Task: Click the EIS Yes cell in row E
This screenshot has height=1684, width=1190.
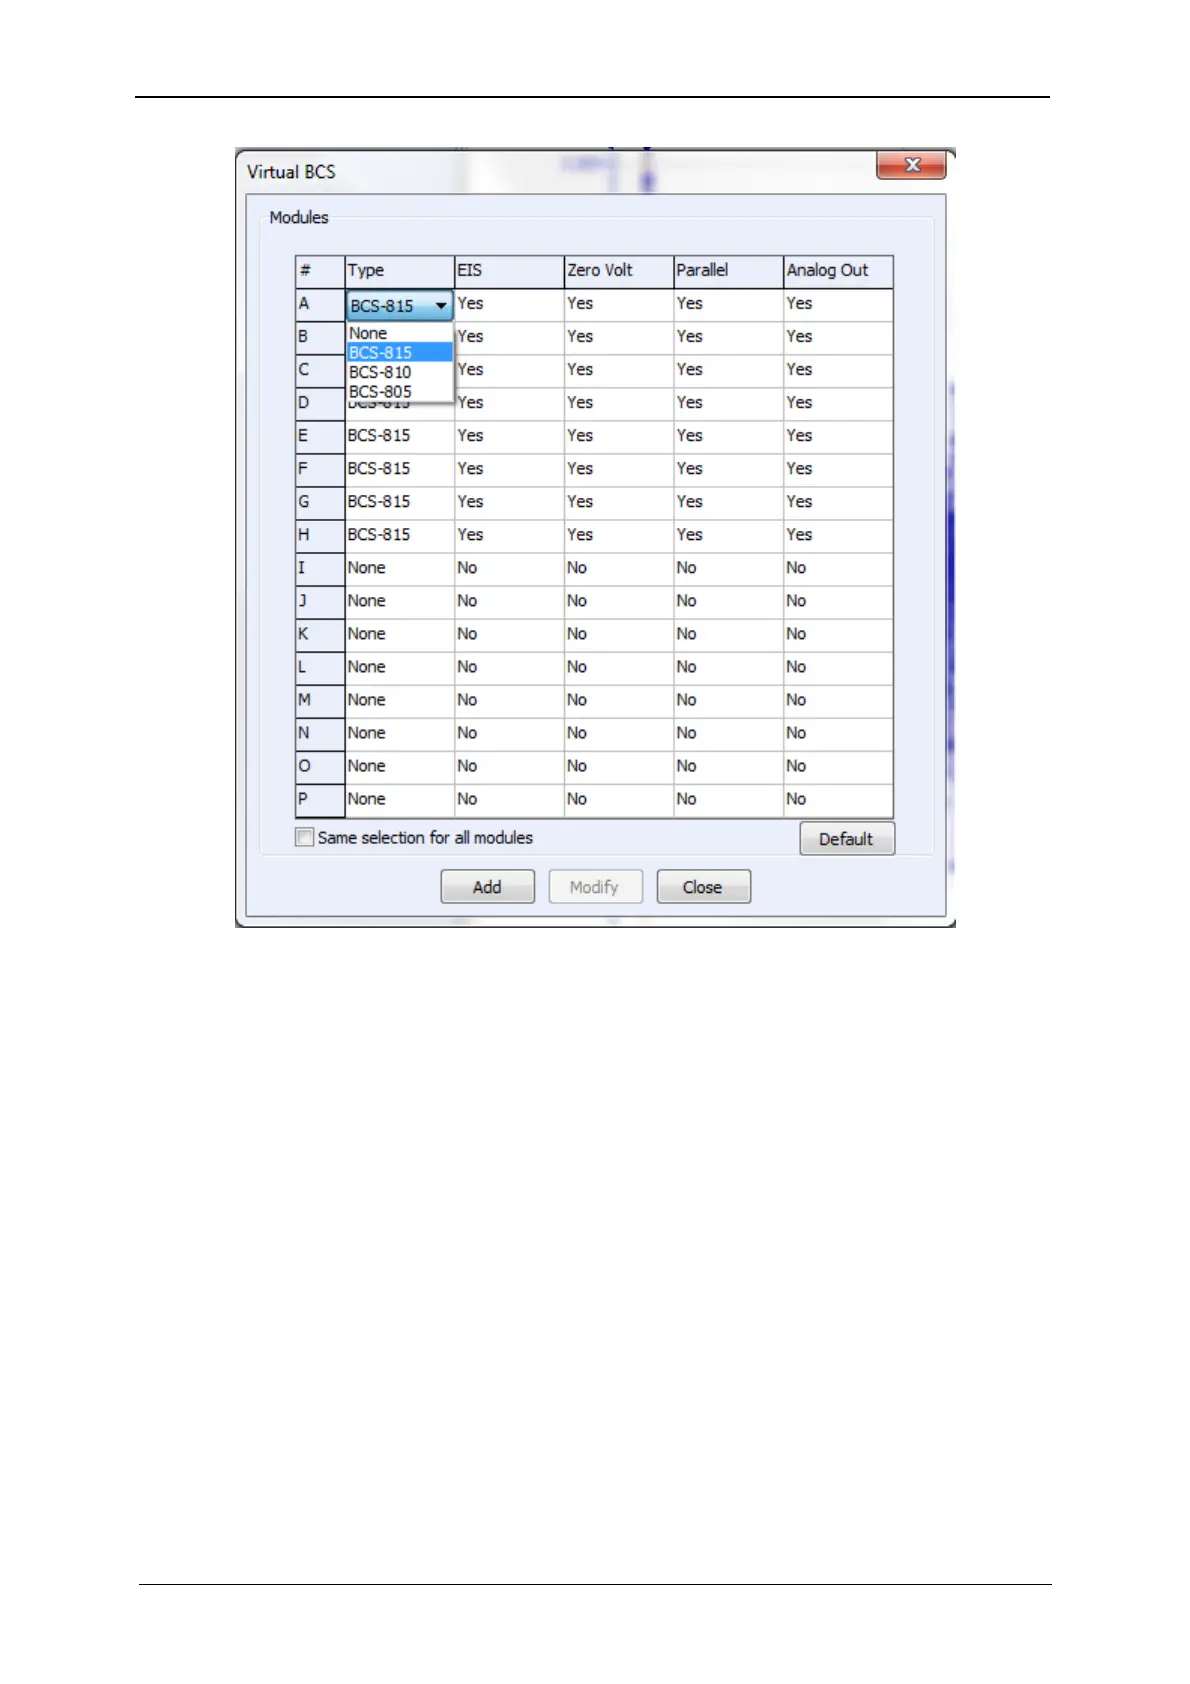Action: tap(510, 436)
